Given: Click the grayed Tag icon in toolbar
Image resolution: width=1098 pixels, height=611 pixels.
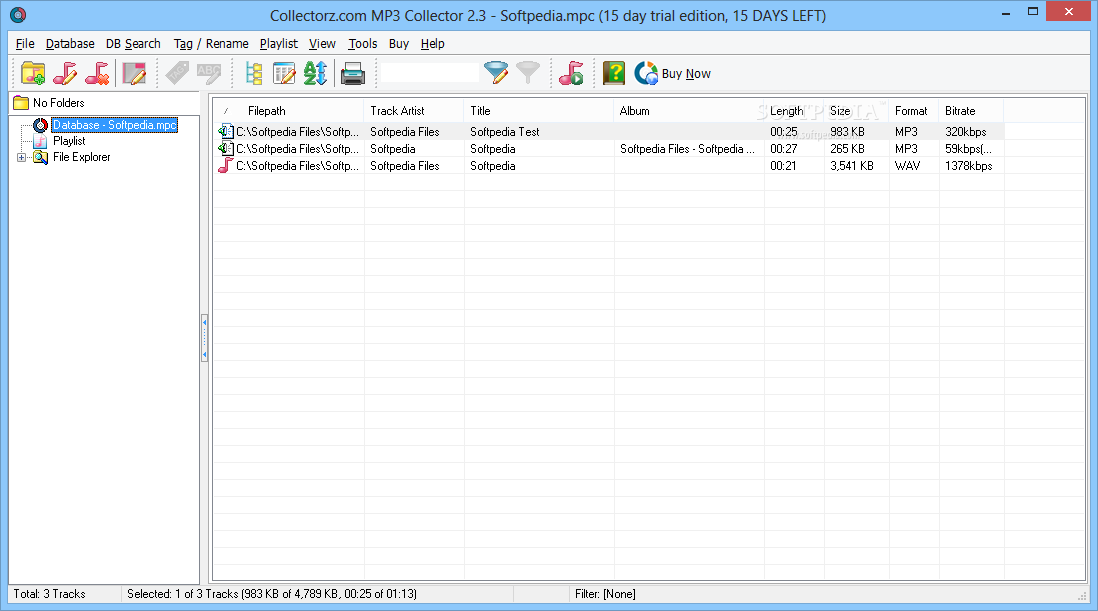Looking at the screenshot, I should pos(177,73).
